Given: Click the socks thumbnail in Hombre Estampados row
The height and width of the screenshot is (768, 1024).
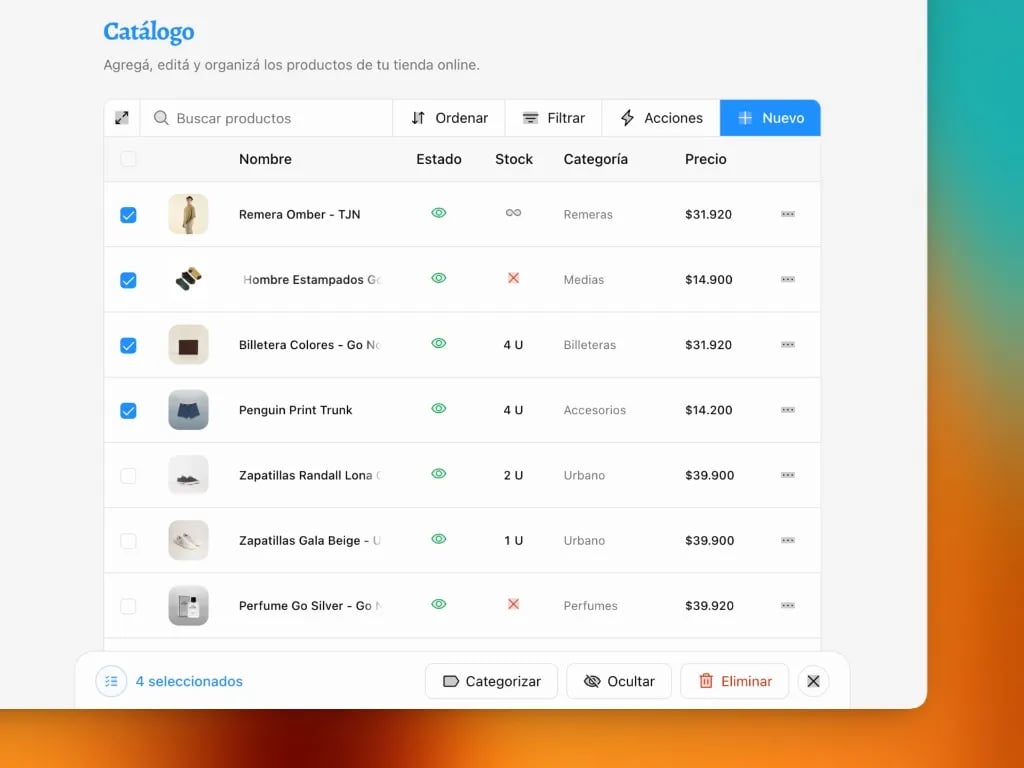Looking at the screenshot, I should pos(188,280).
